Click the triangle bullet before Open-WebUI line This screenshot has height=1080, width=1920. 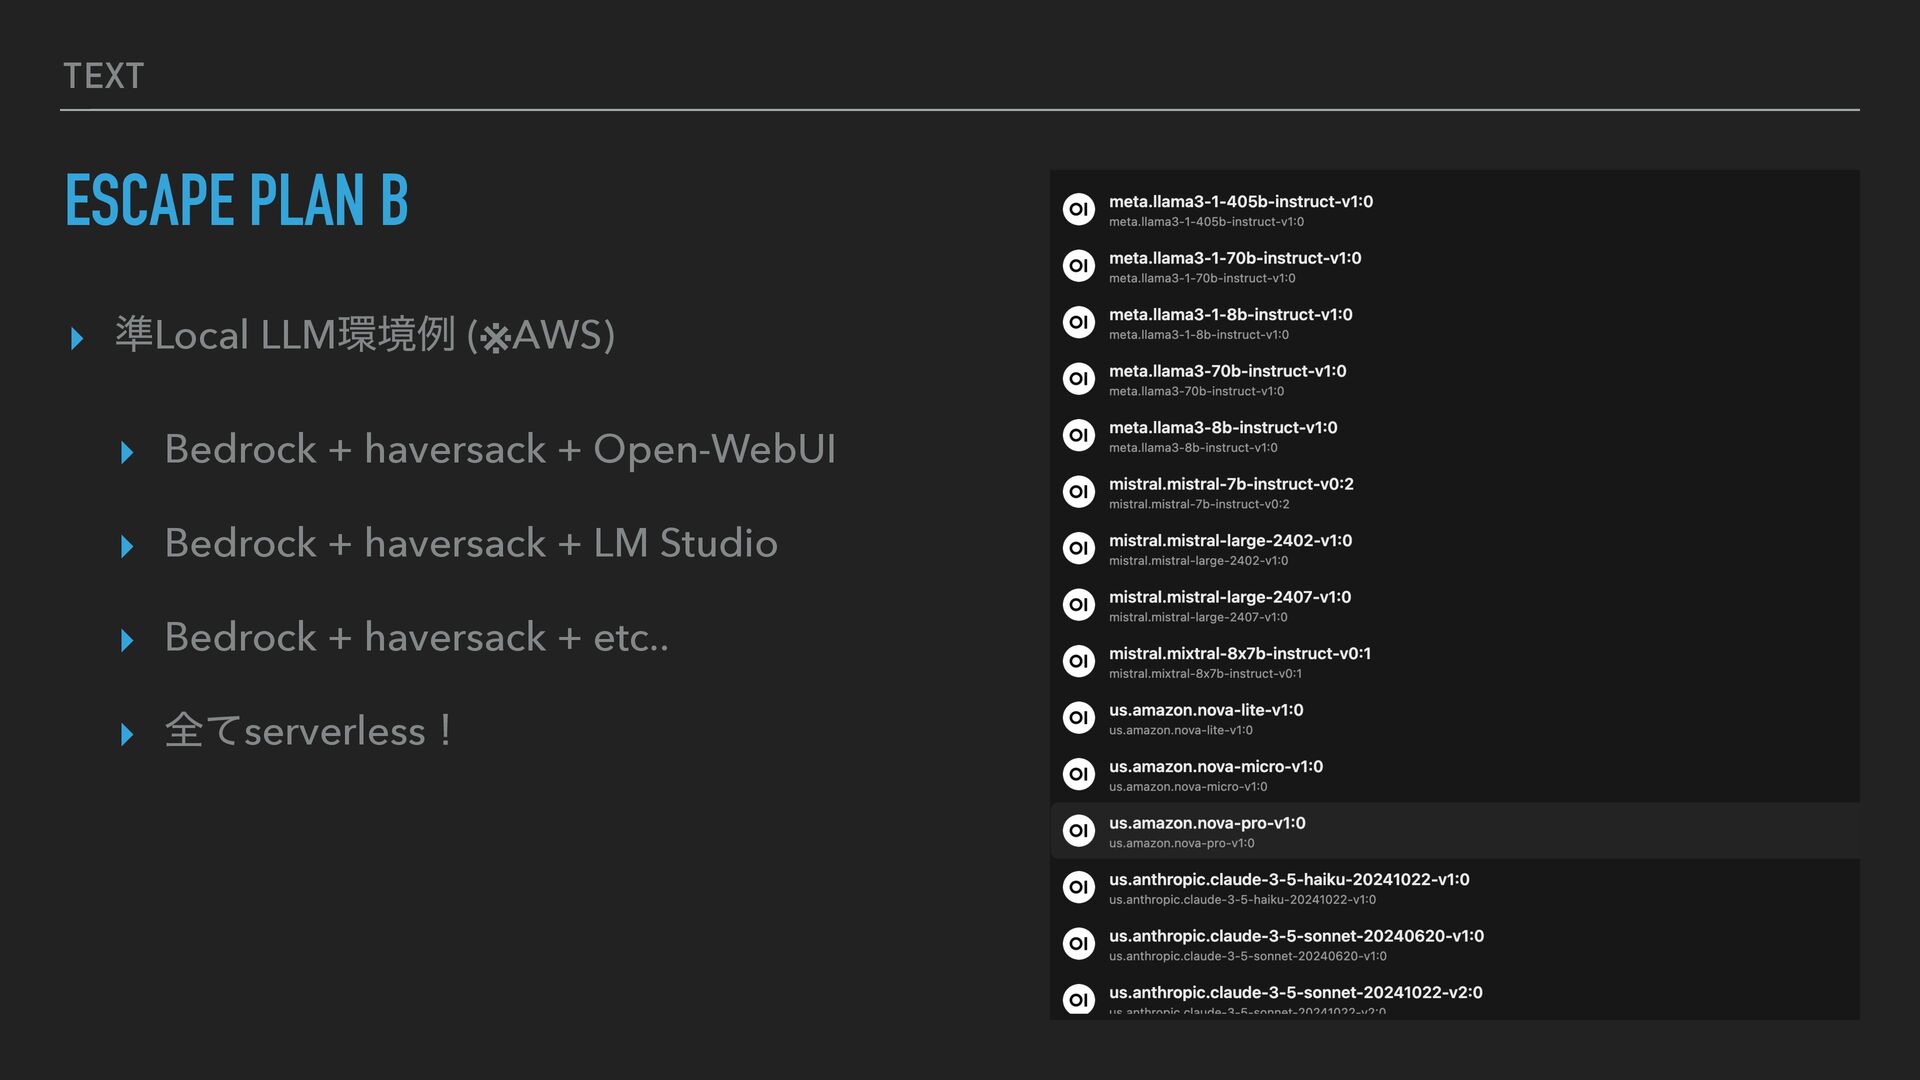(x=127, y=453)
